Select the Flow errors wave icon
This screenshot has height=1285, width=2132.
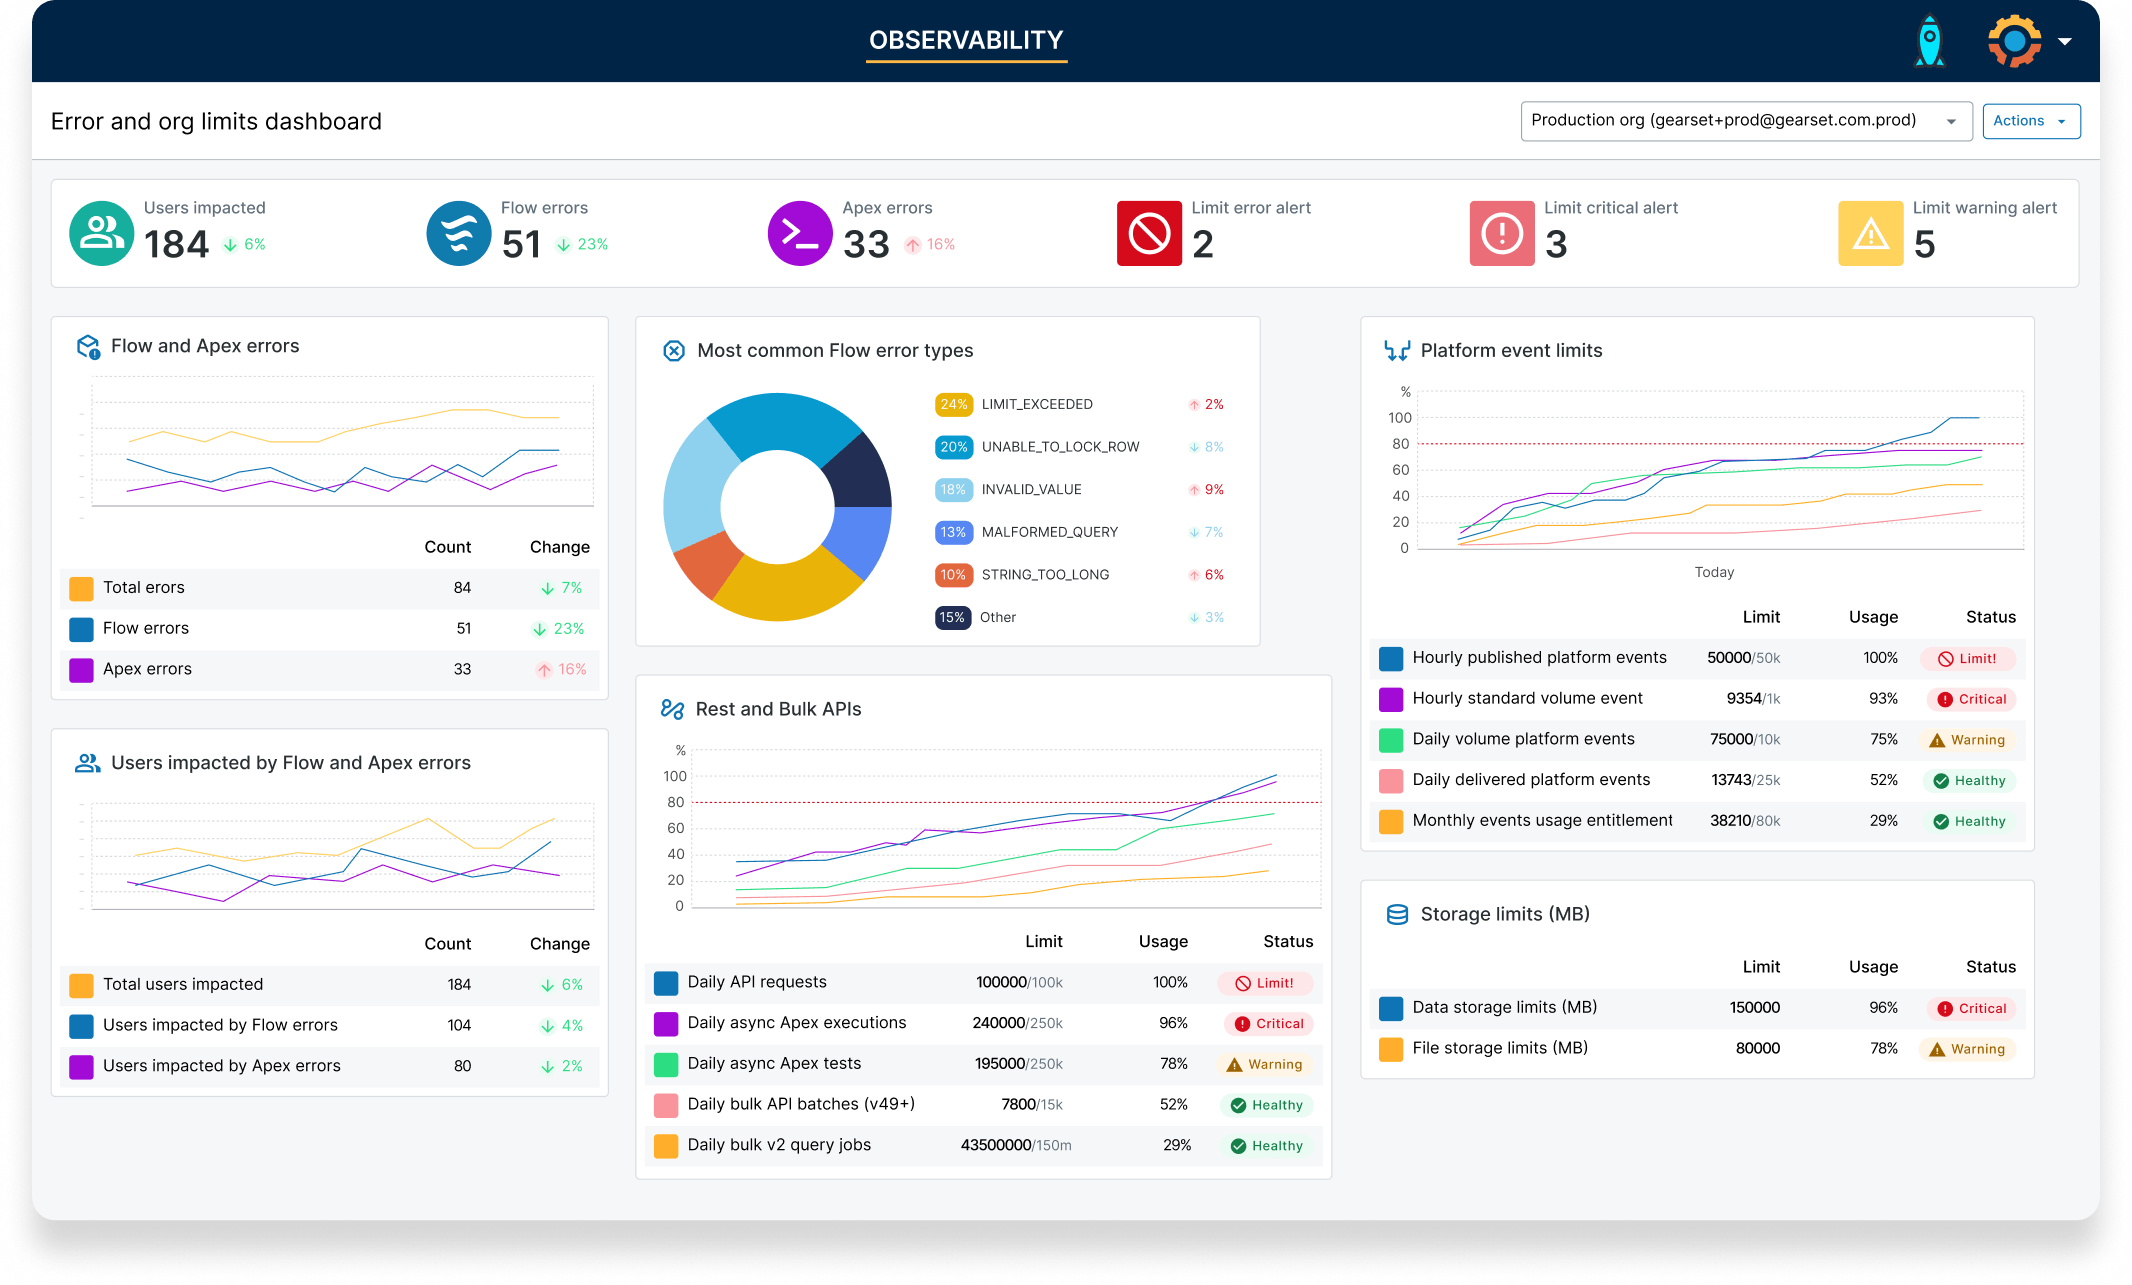(x=458, y=233)
